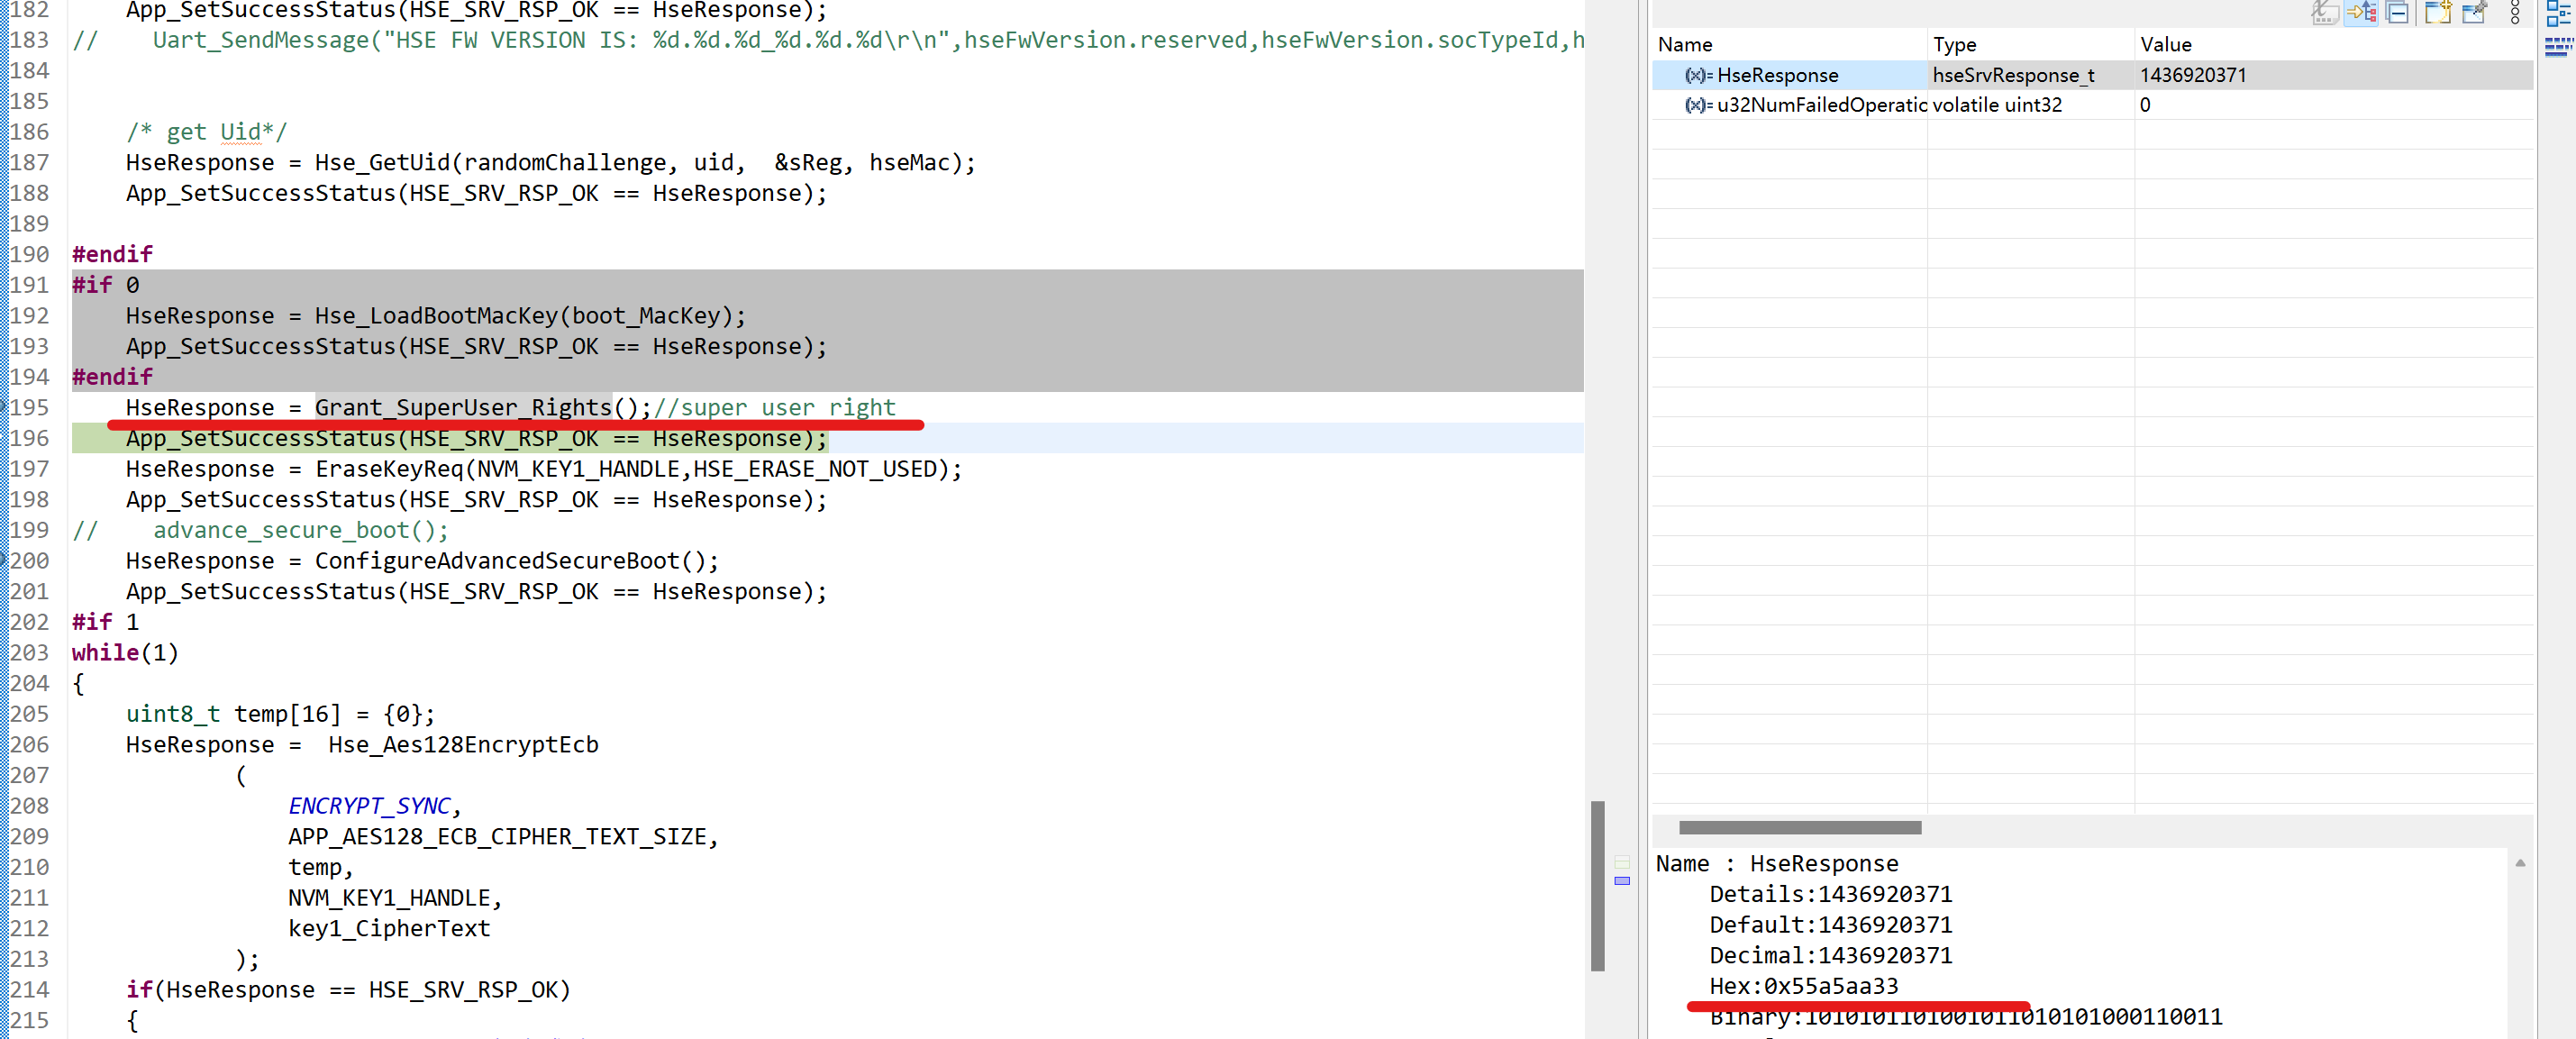Click line number 190 beside #endif
This screenshot has width=2576, height=1039.
(x=29, y=254)
